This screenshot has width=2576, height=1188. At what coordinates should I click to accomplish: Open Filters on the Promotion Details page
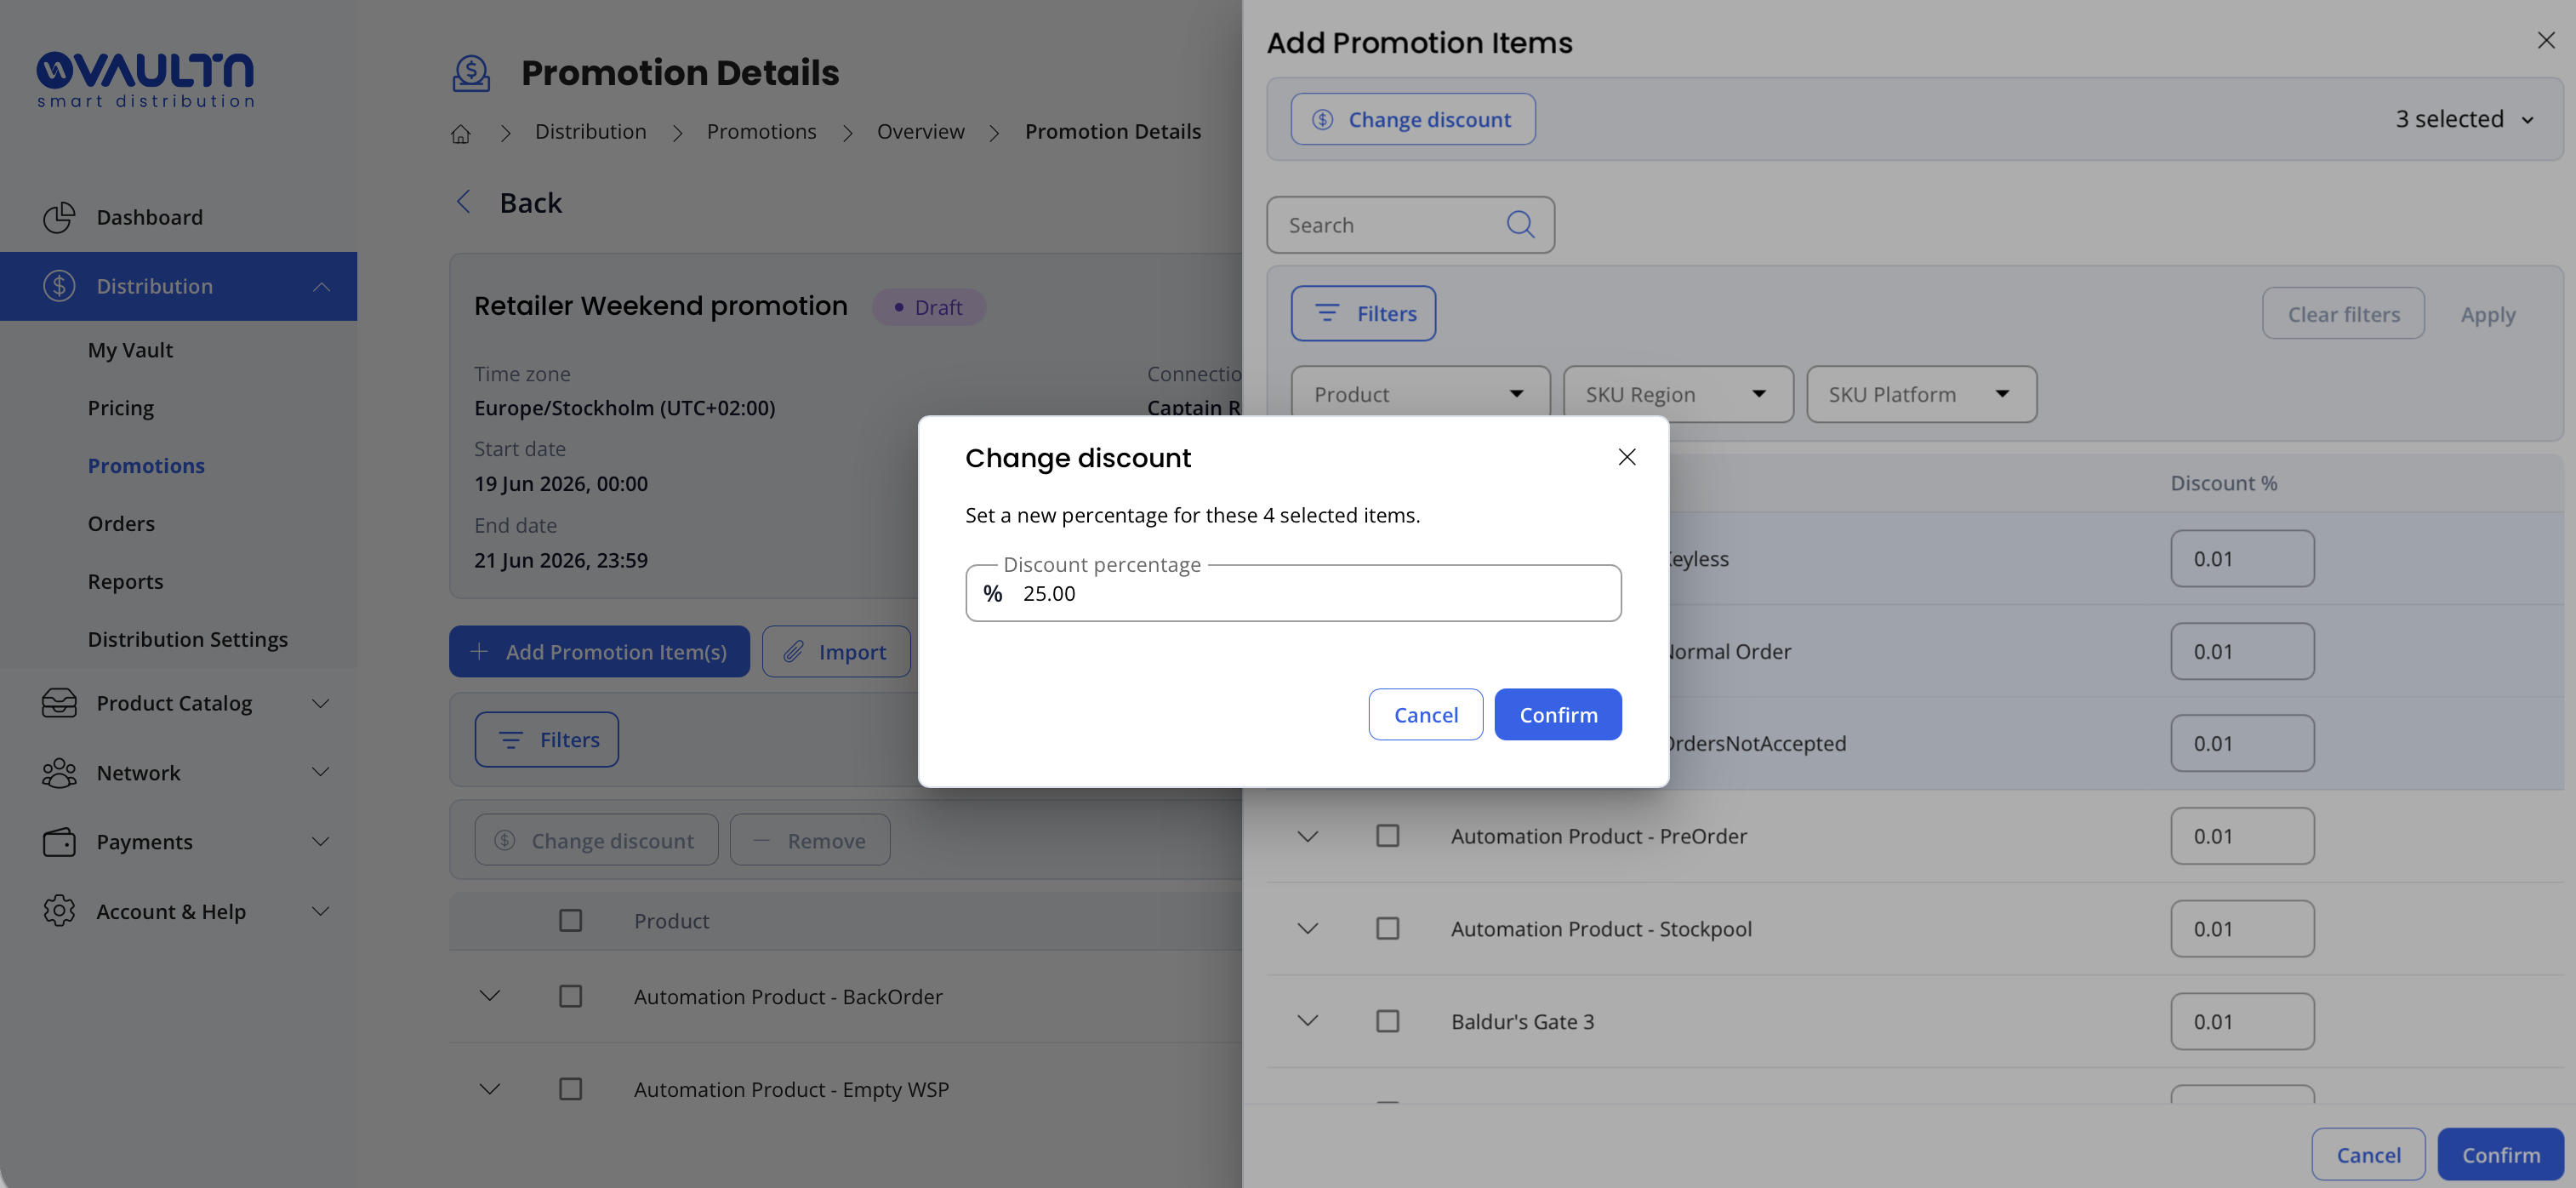click(x=546, y=739)
